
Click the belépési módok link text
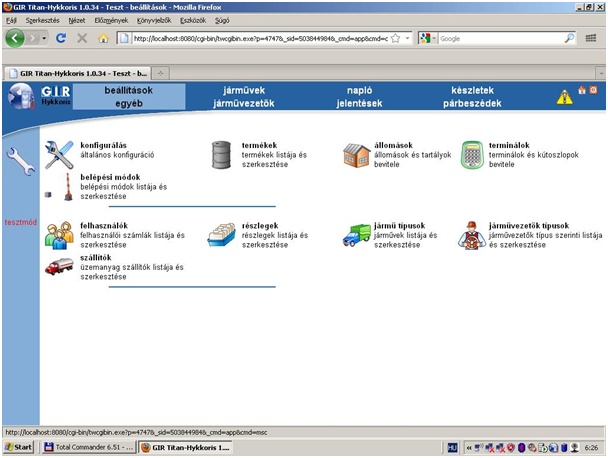pyautogui.click(x=111, y=177)
